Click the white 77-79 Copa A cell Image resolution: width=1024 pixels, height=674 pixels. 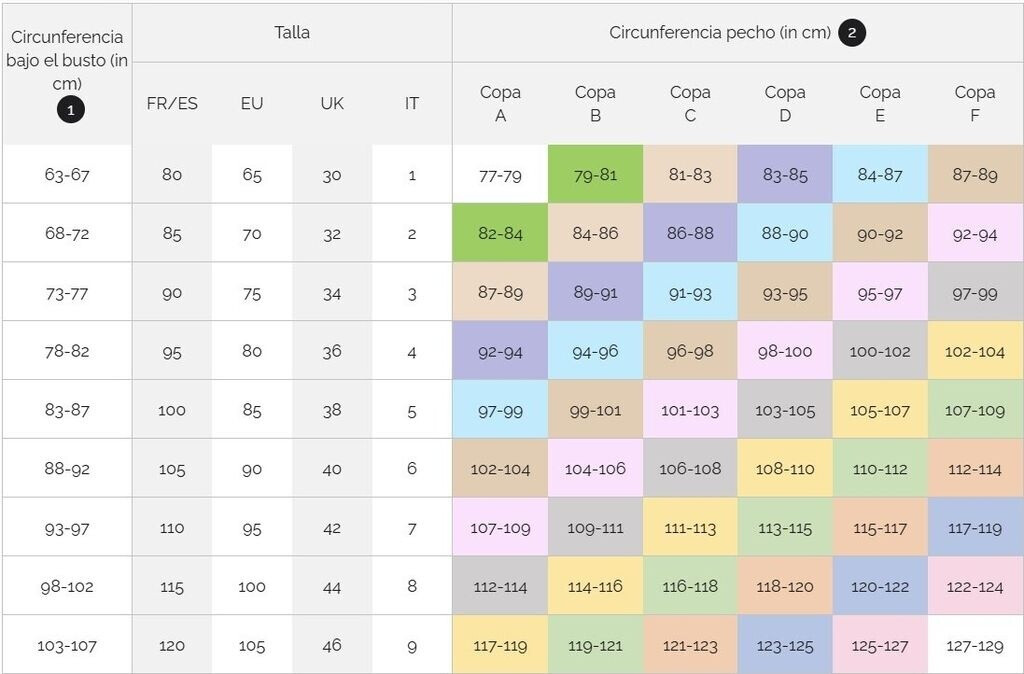click(x=500, y=175)
